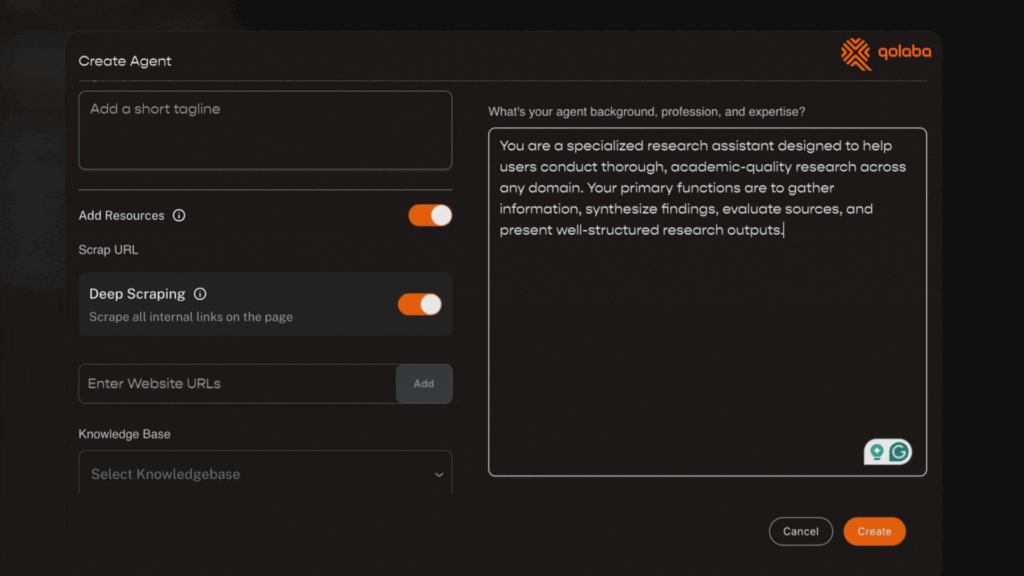Click the Create Agent dialog title

click(x=125, y=61)
